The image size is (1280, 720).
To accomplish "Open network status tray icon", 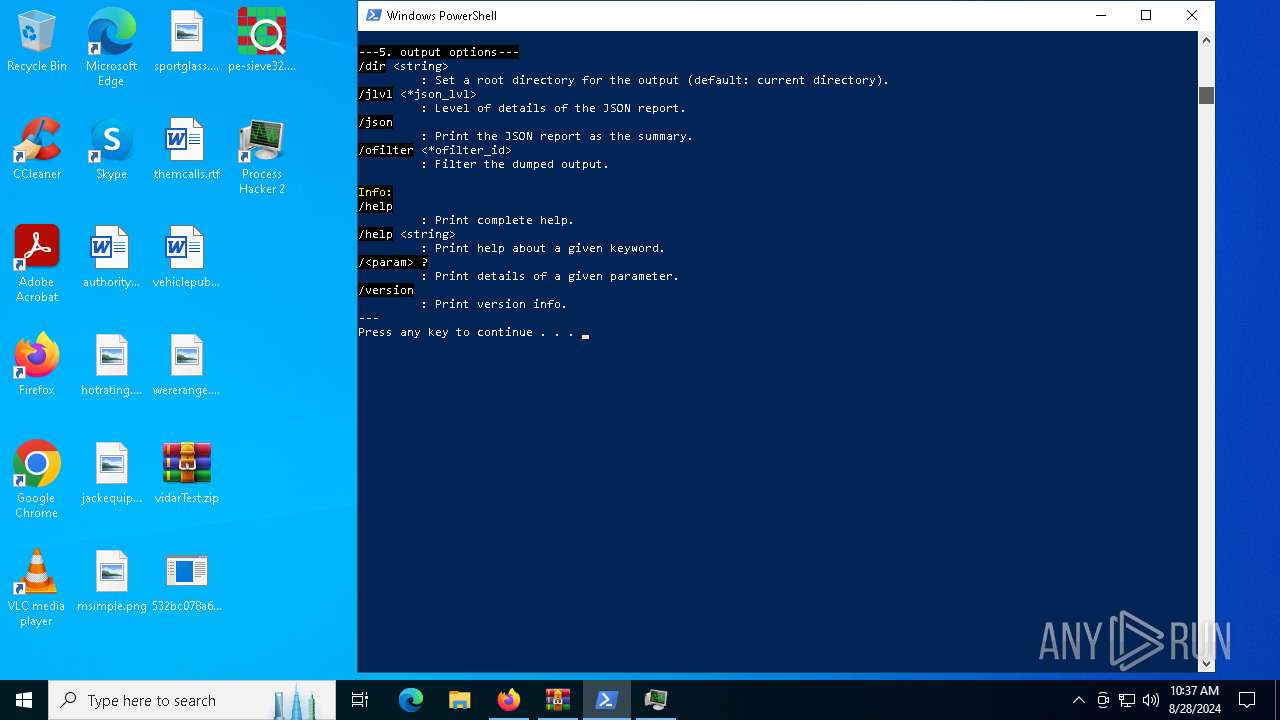I will click(1127, 700).
